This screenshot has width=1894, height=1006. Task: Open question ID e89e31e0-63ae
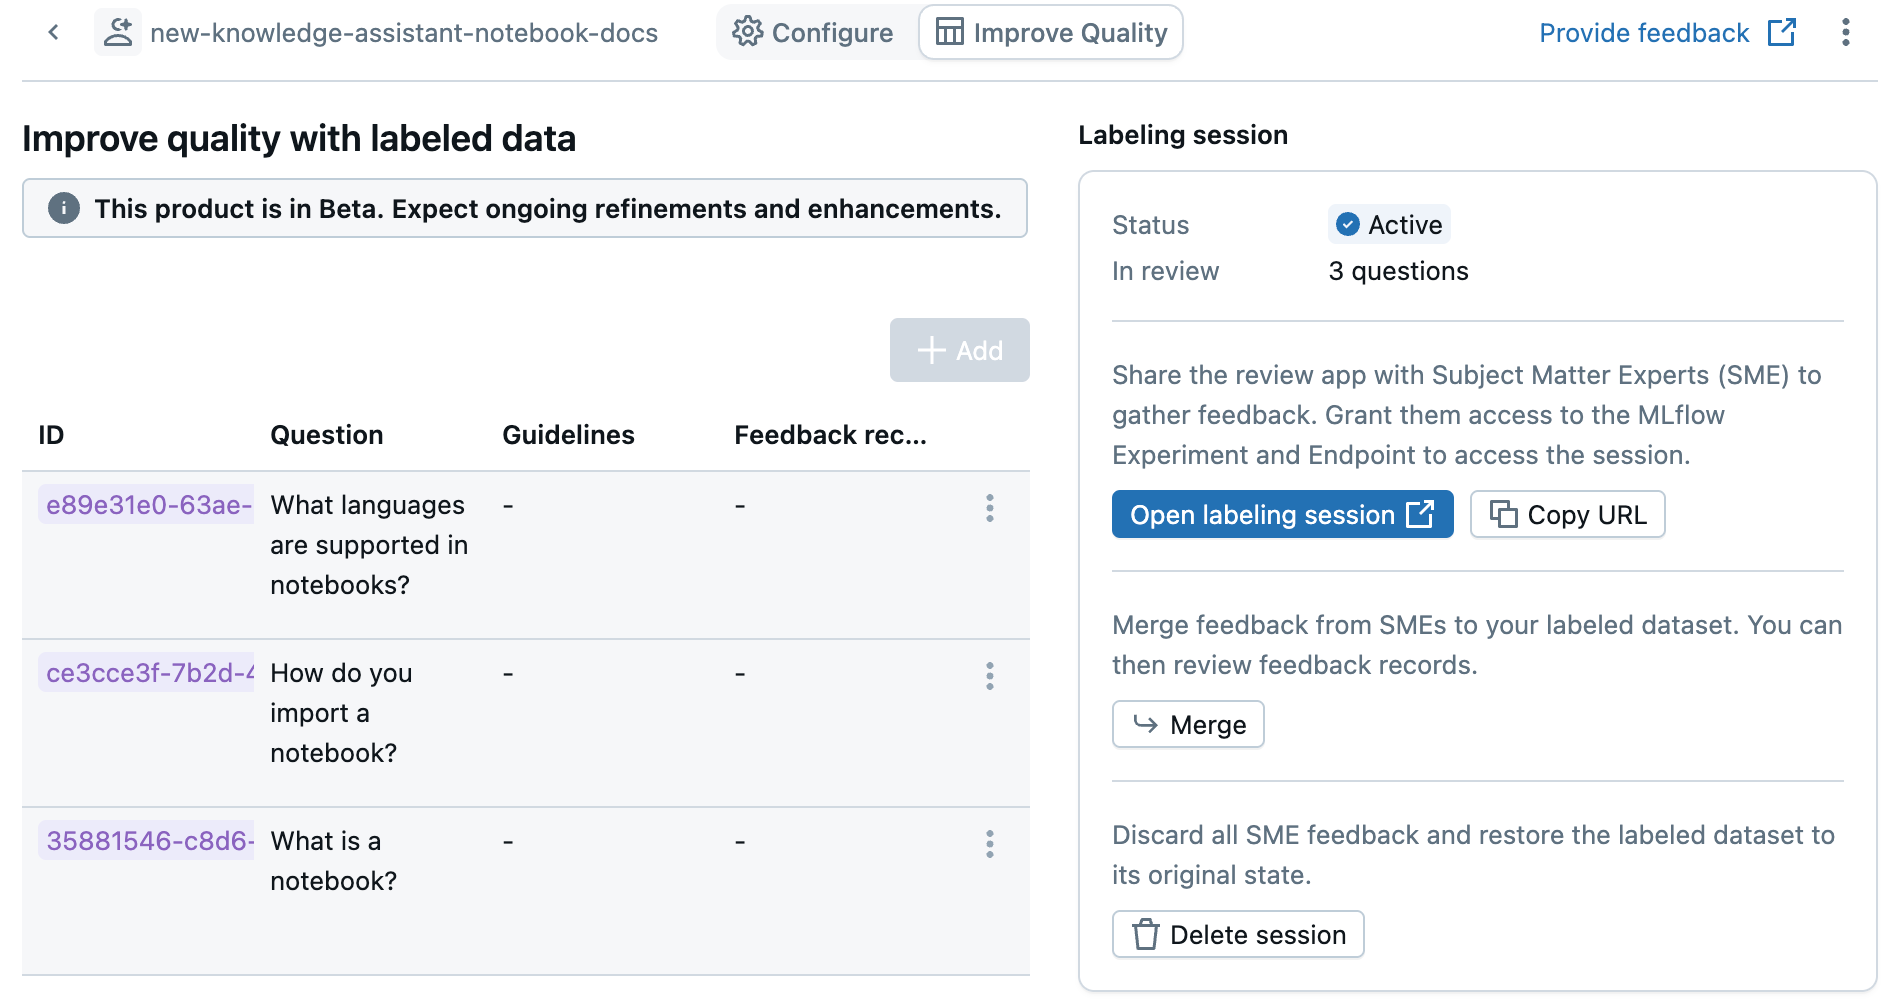tap(148, 505)
